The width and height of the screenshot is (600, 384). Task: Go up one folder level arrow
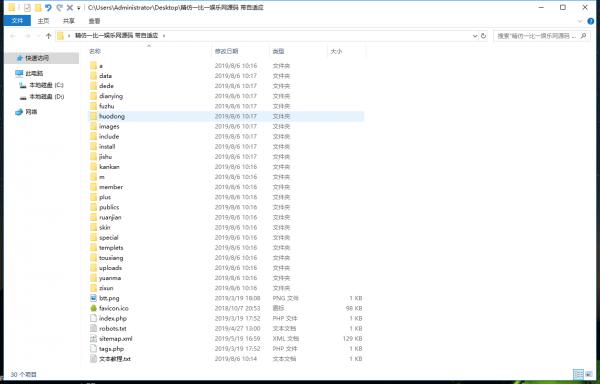(48, 36)
